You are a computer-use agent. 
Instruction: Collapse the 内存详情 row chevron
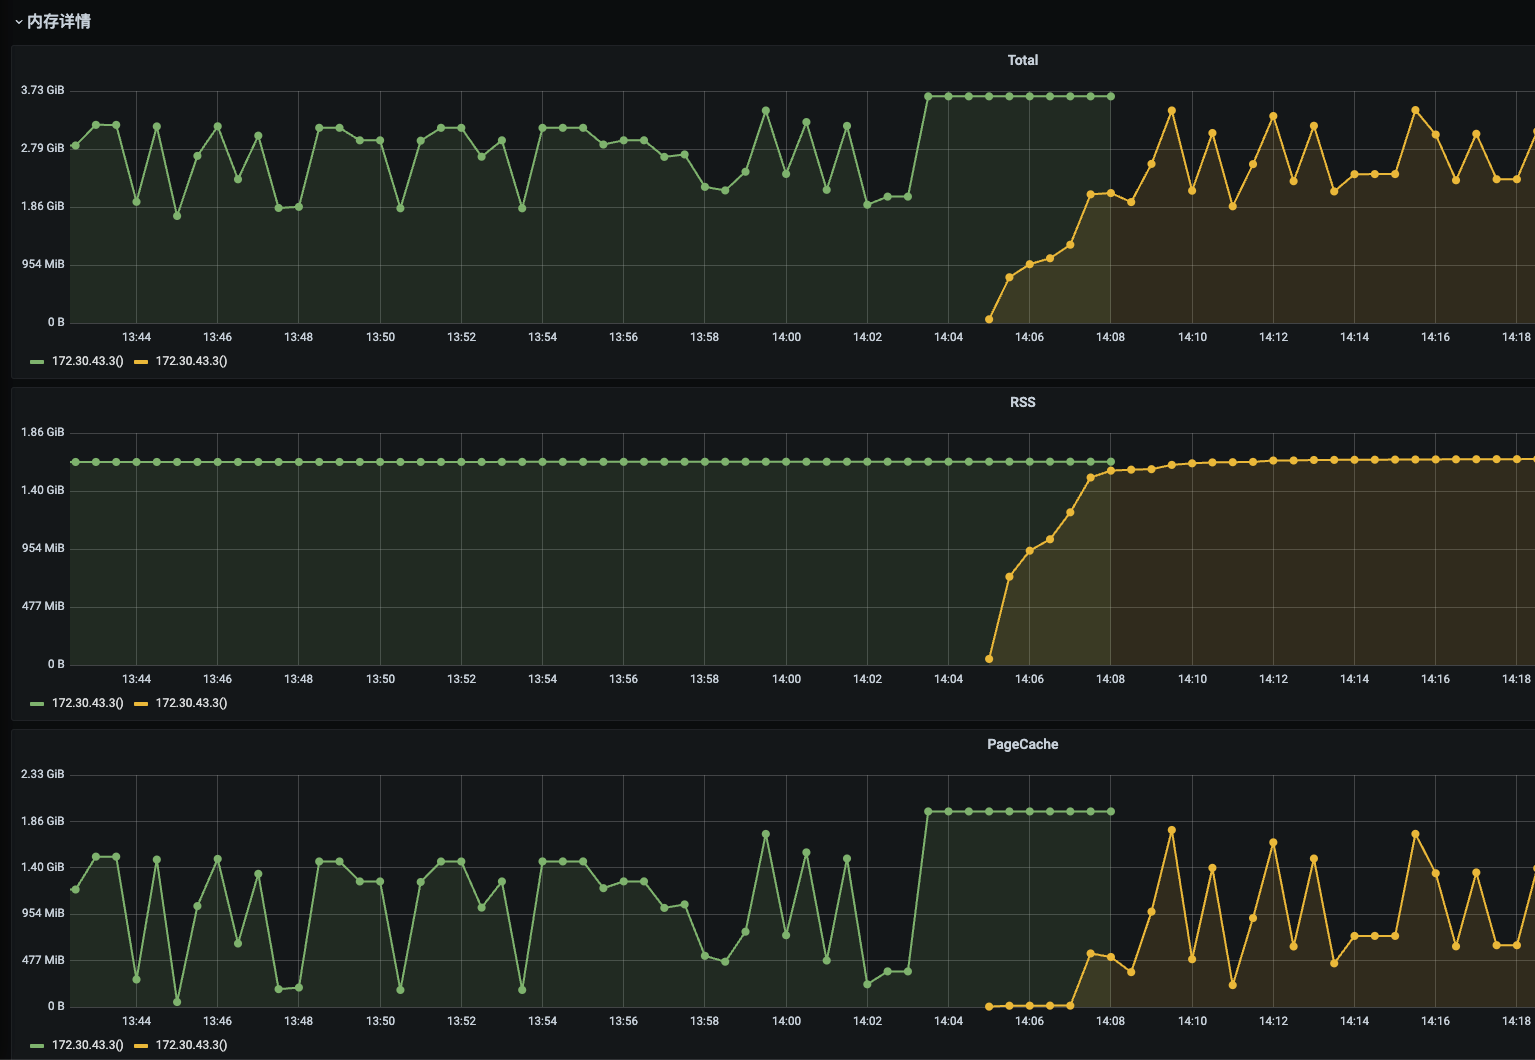(x=18, y=22)
